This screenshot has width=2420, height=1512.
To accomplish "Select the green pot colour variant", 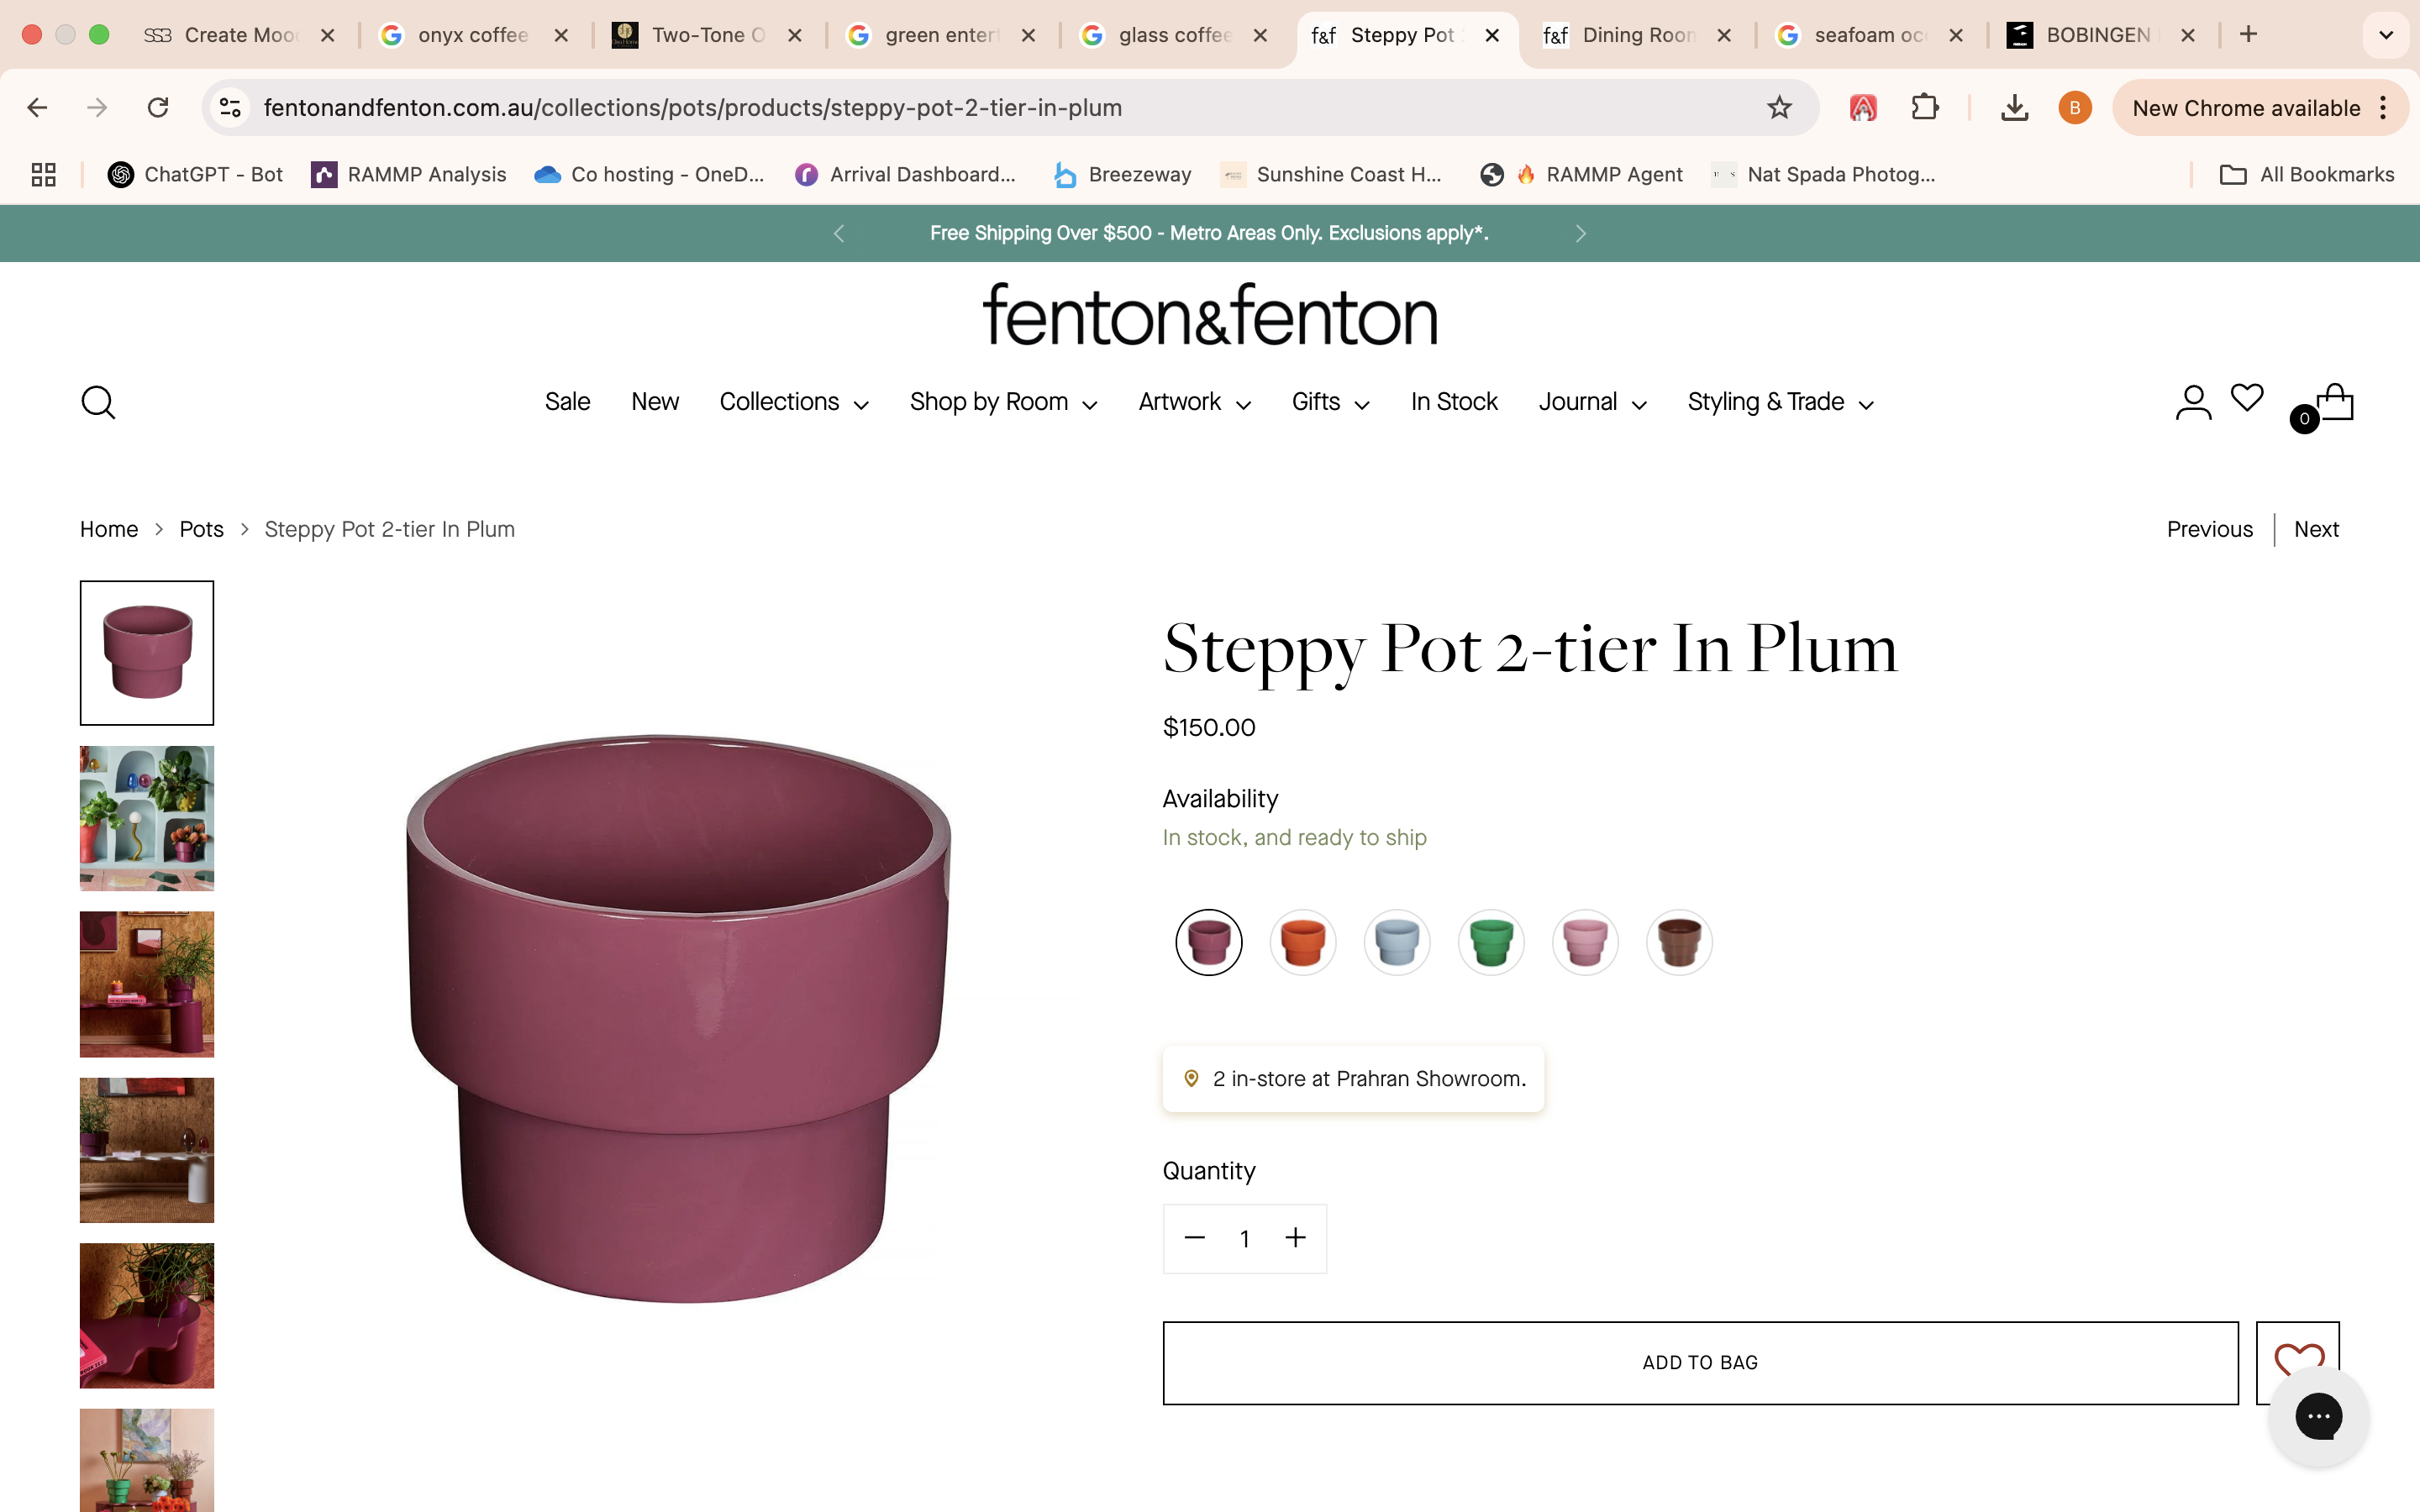I will 1491,942.
